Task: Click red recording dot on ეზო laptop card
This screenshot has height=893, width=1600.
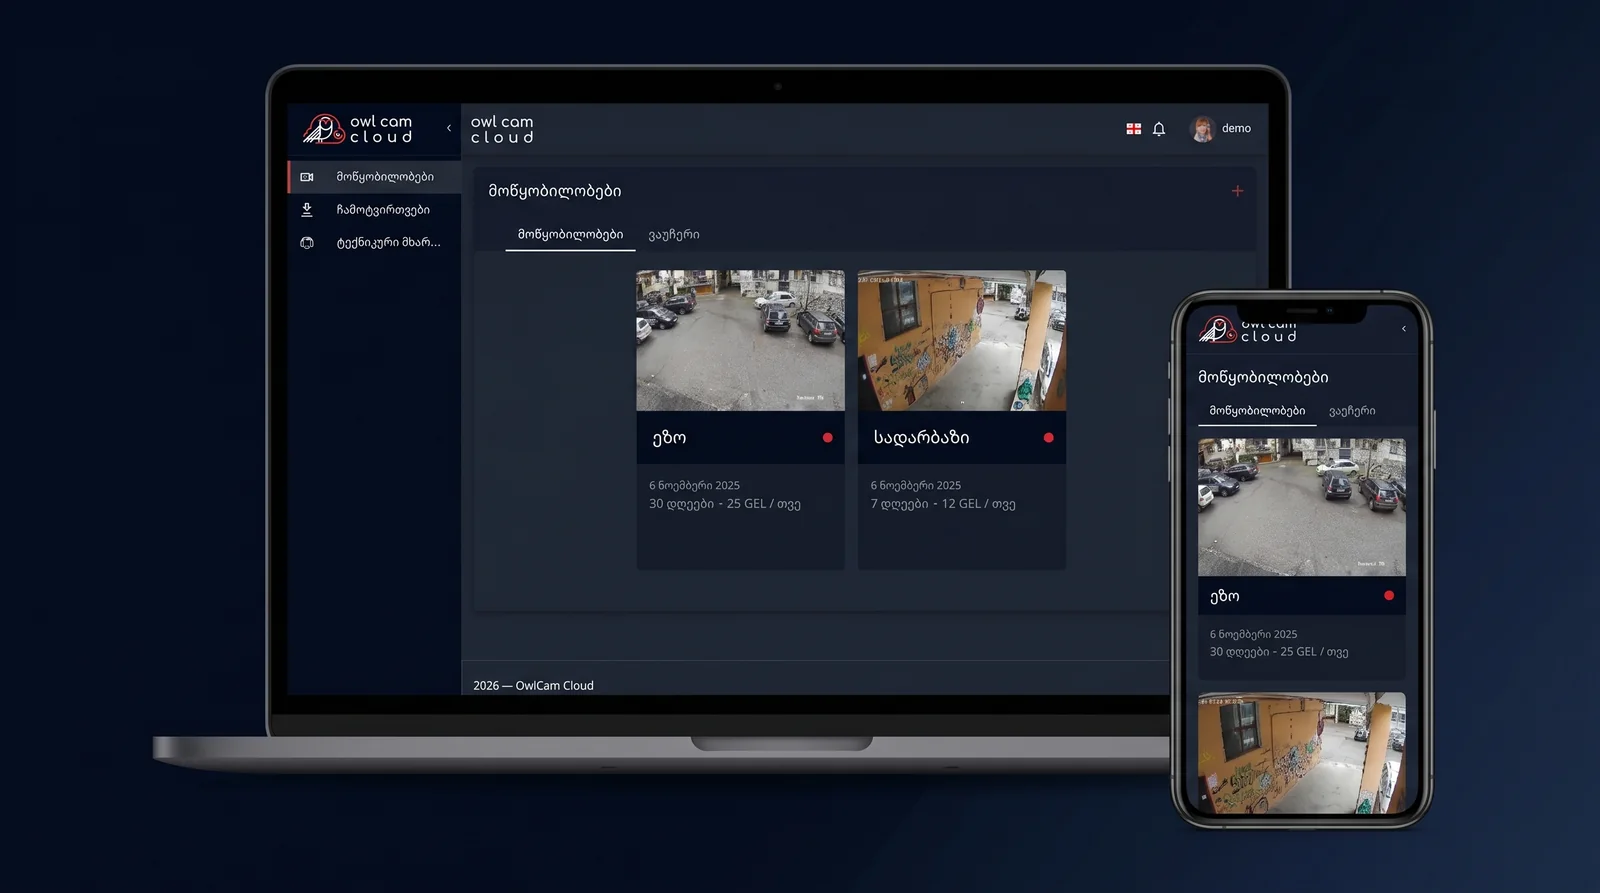Action: (x=828, y=438)
